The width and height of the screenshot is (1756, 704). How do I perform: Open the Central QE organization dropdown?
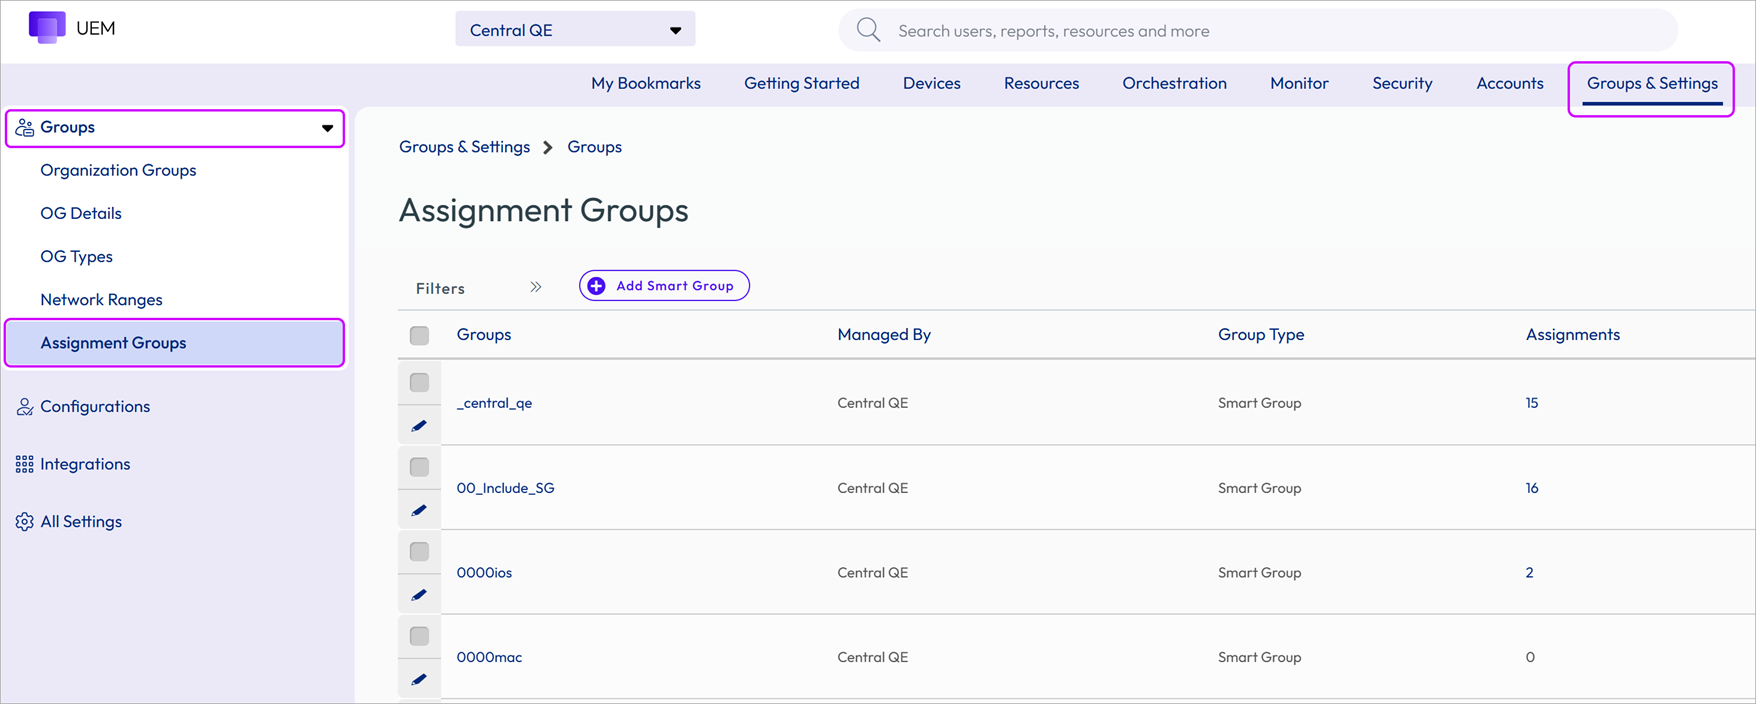[575, 30]
